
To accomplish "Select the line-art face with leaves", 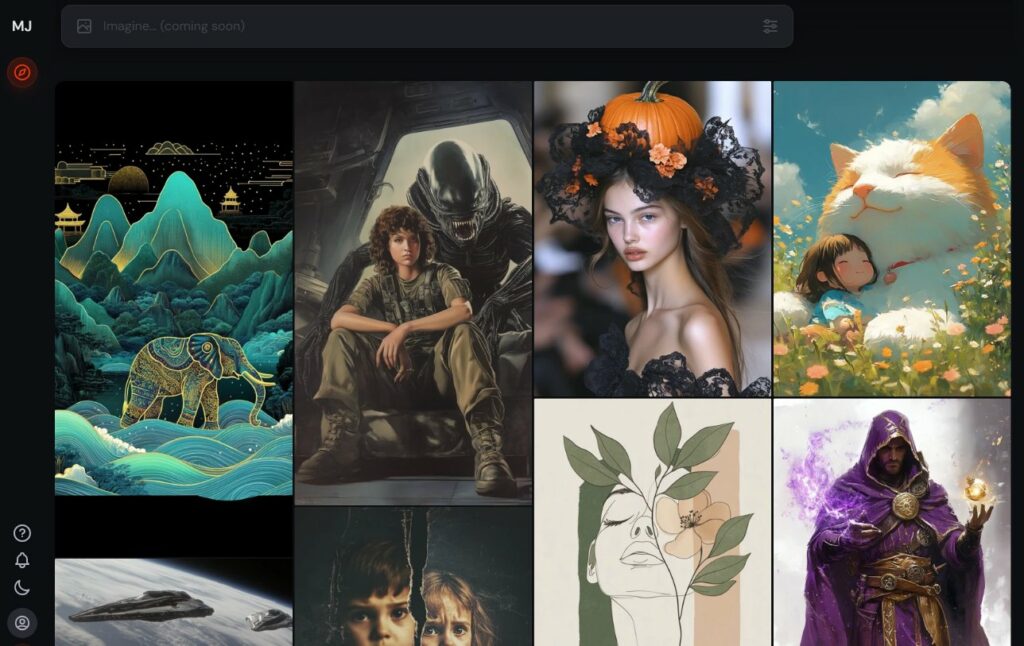I will [652, 522].
